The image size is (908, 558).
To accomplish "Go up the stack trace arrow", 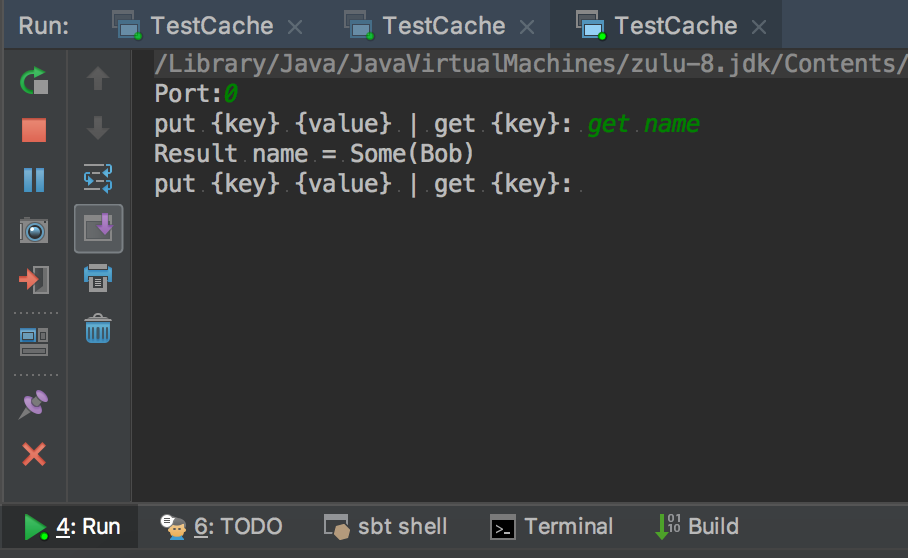I will (x=98, y=78).
